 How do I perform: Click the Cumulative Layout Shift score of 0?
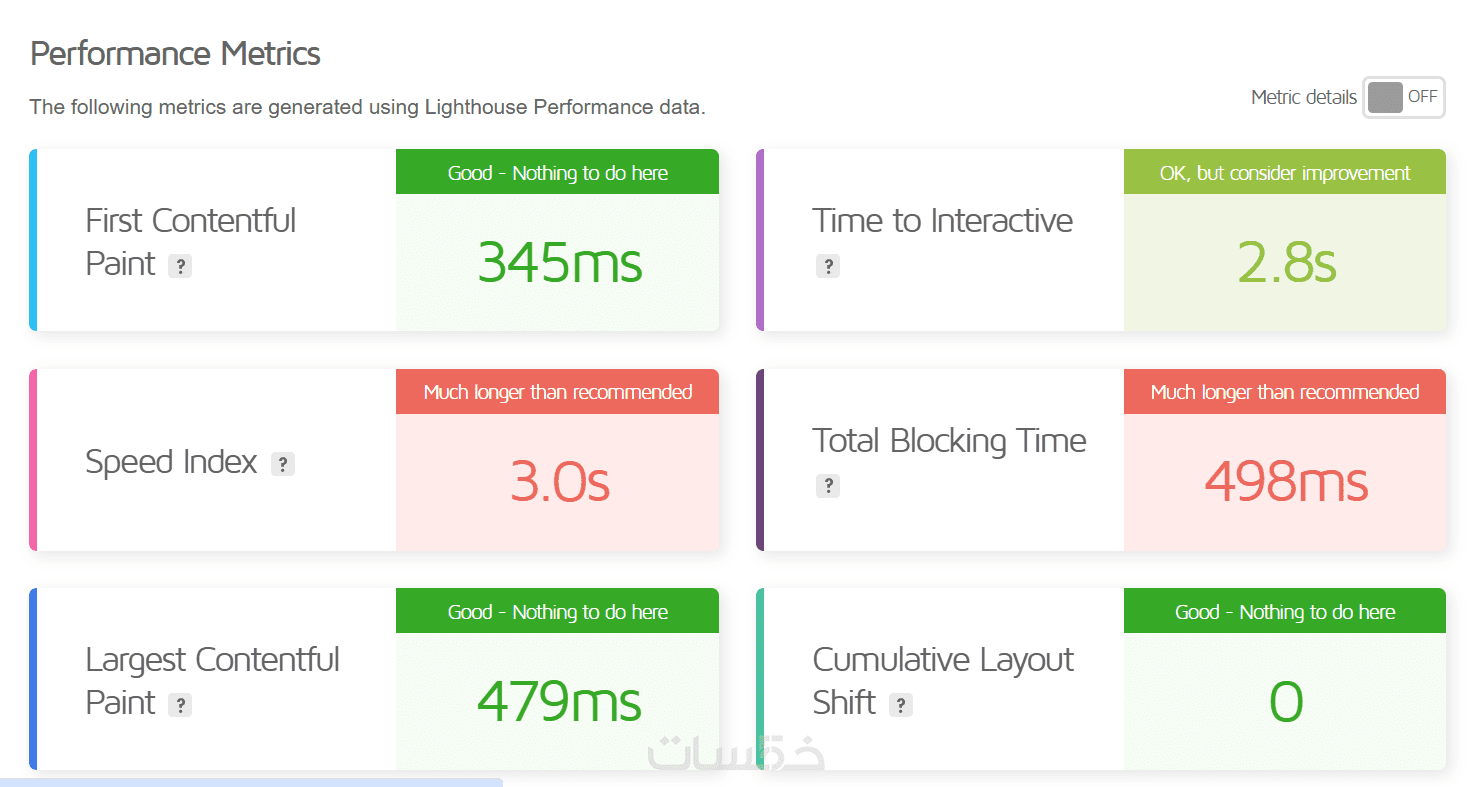(x=1286, y=701)
